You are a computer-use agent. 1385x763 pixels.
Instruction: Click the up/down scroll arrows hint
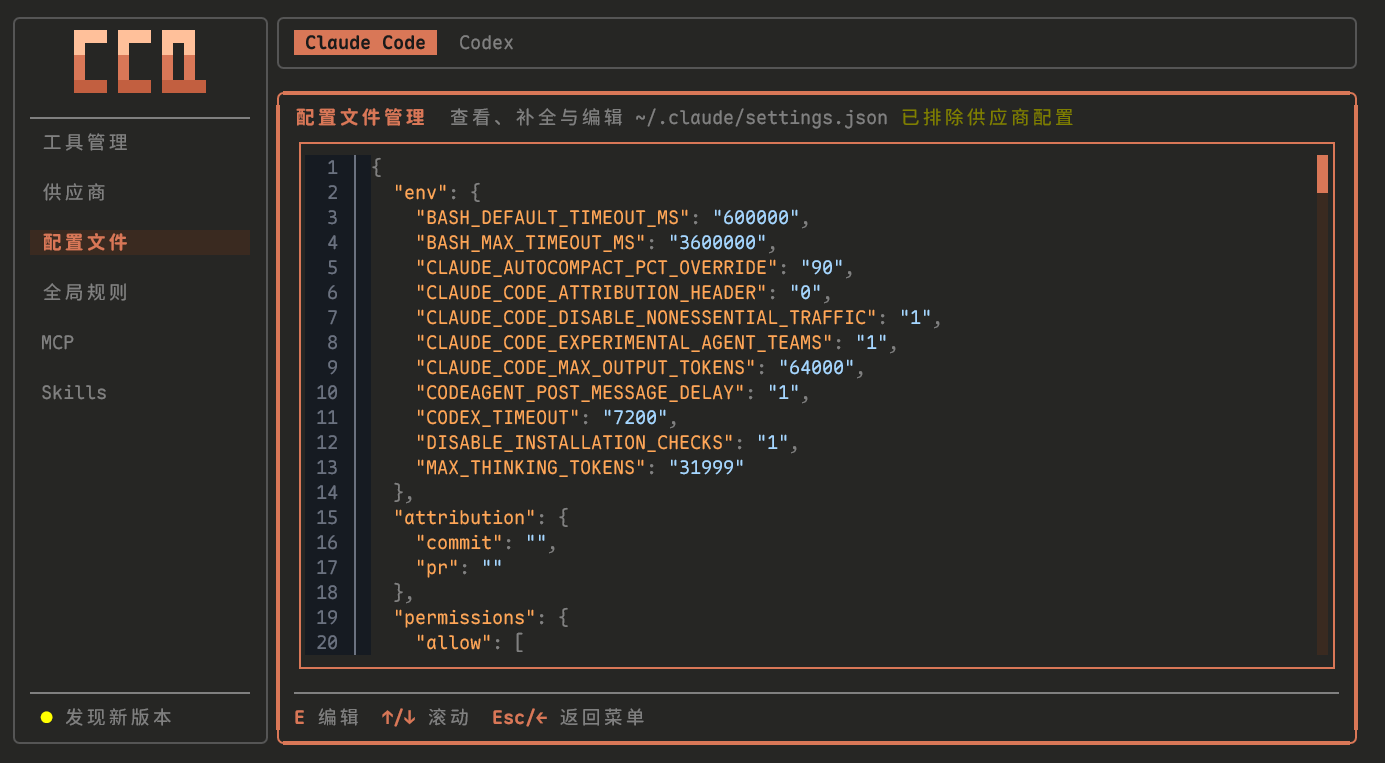398,717
